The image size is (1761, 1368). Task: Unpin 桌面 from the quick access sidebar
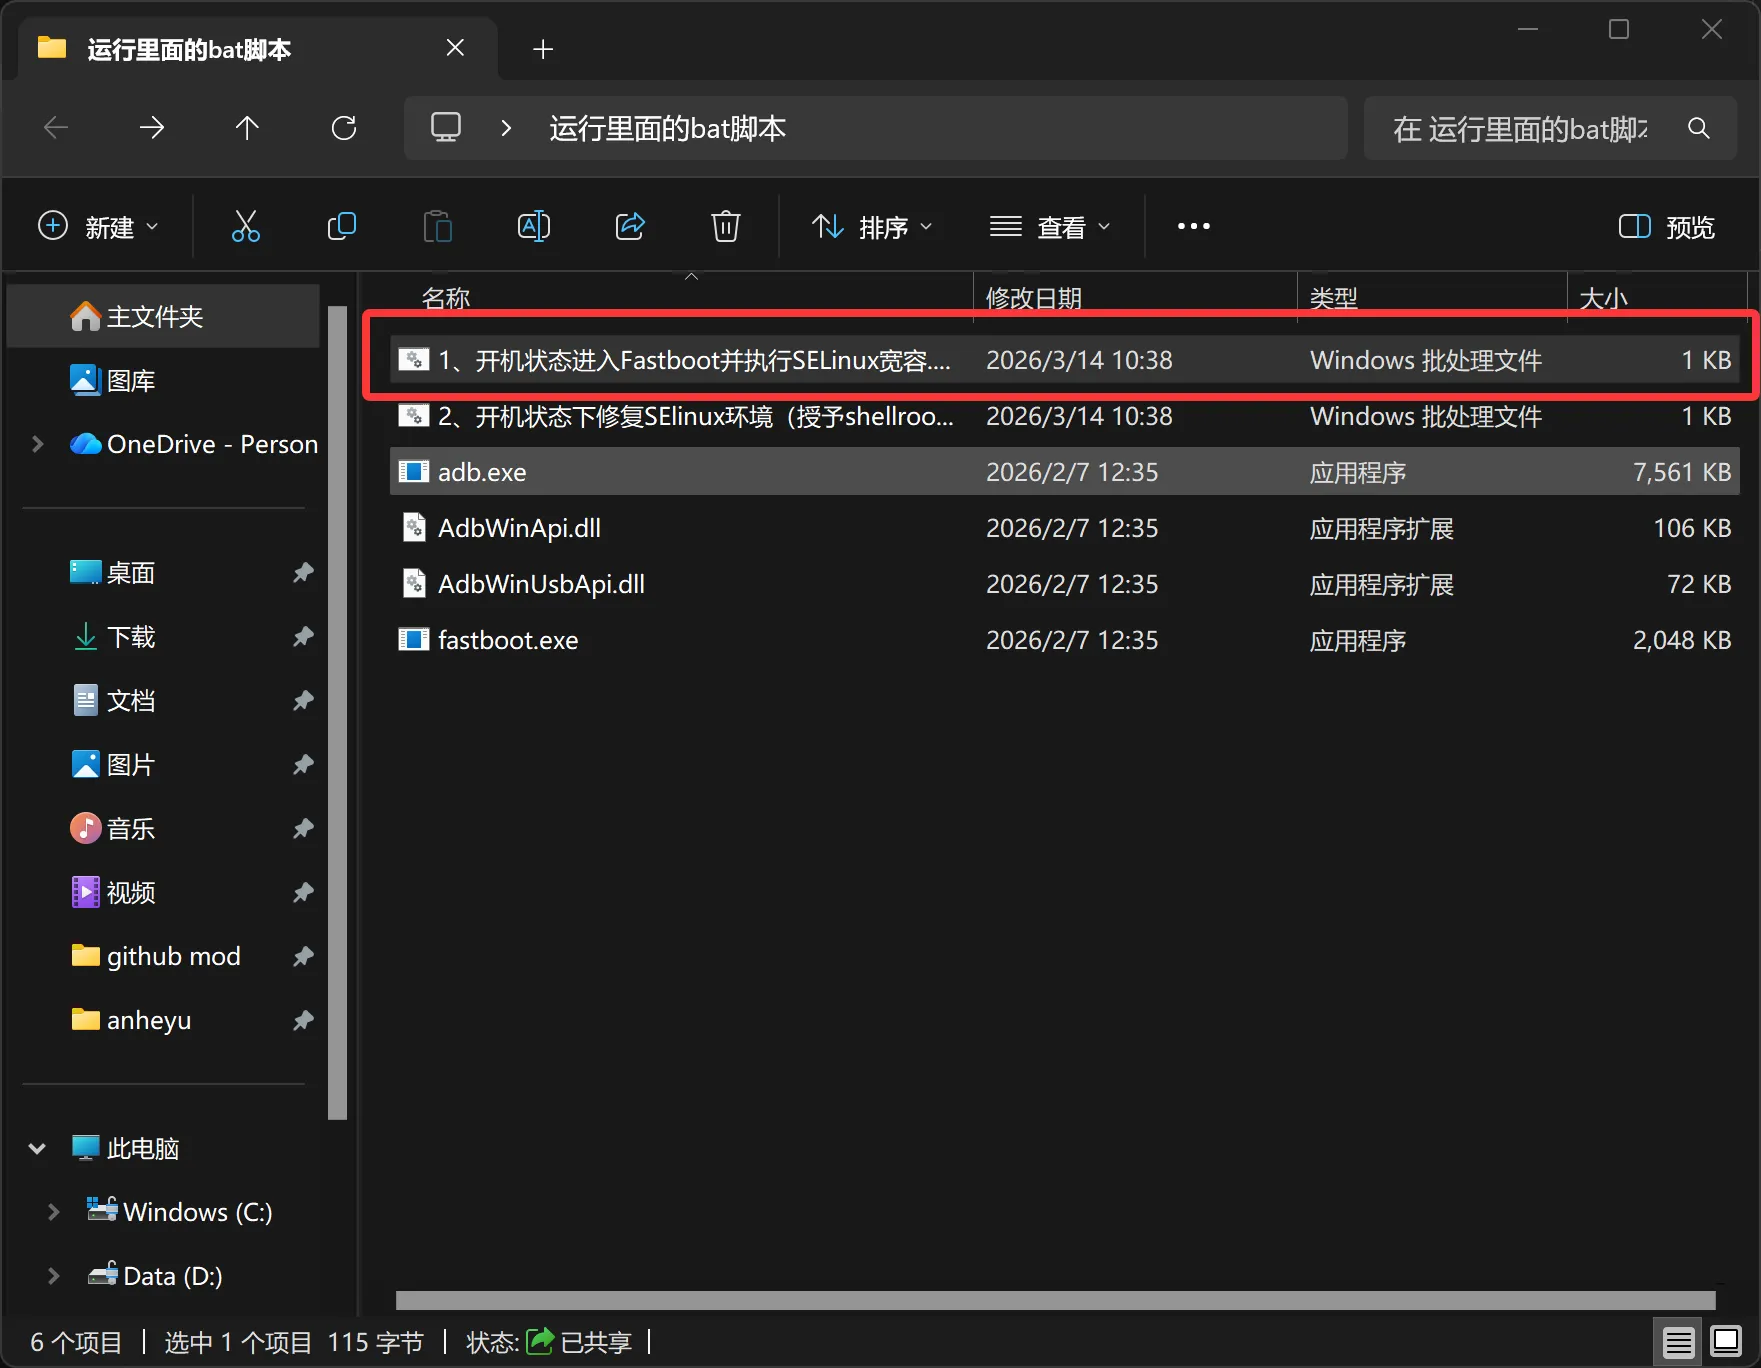pyautogui.click(x=303, y=572)
